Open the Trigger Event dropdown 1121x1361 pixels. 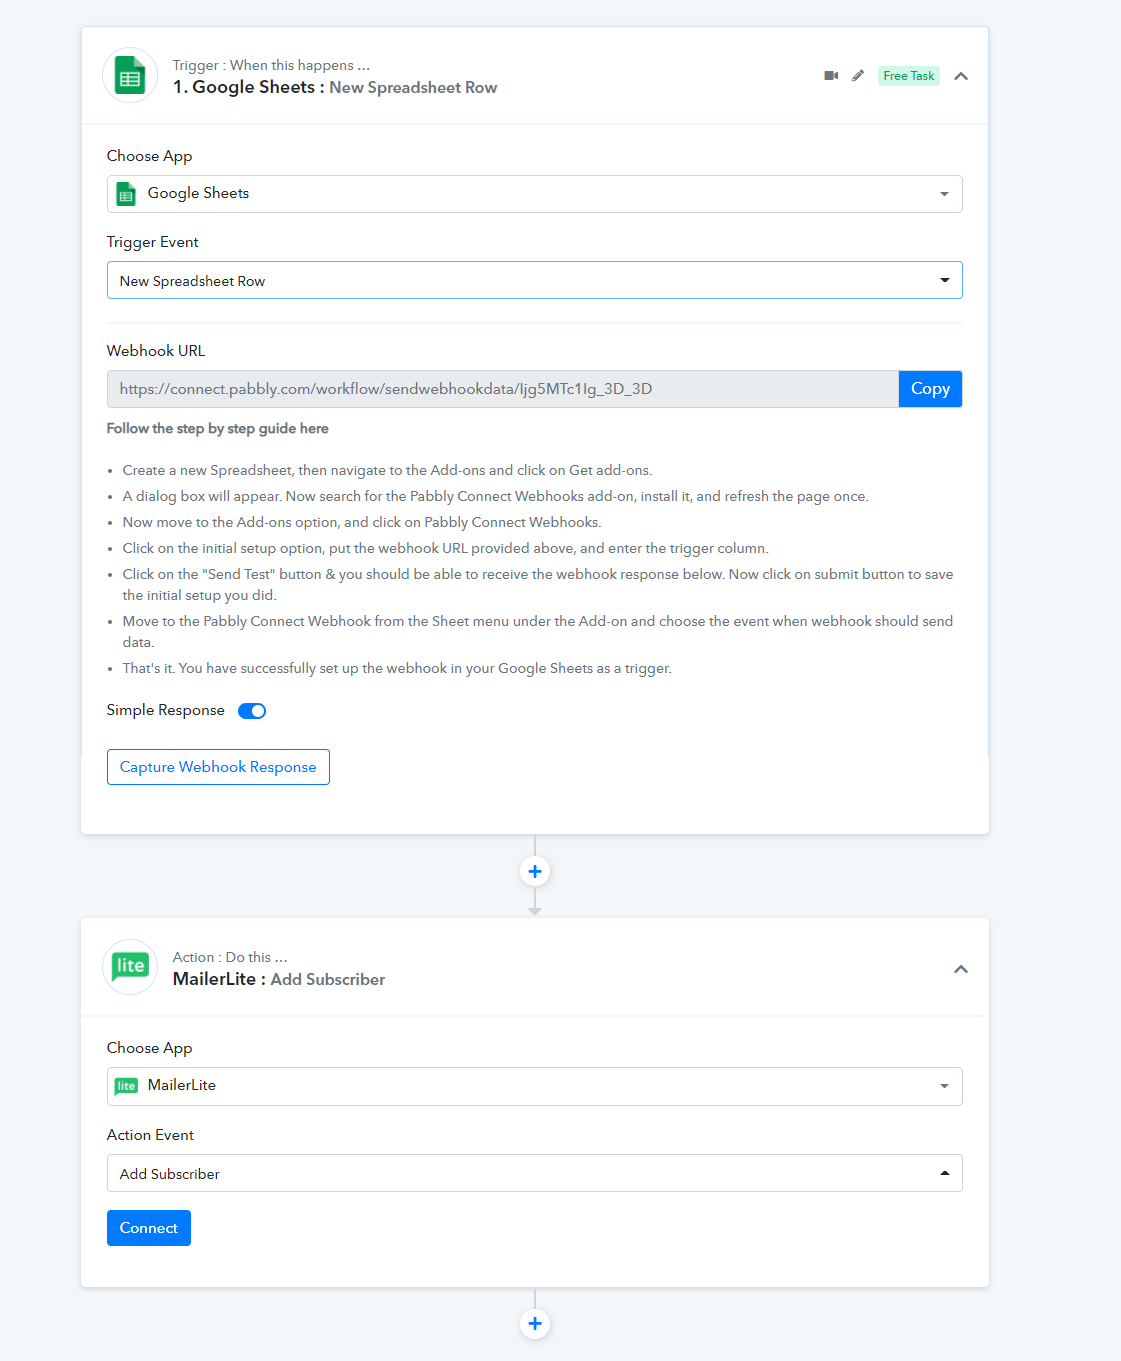coord(534,280)
